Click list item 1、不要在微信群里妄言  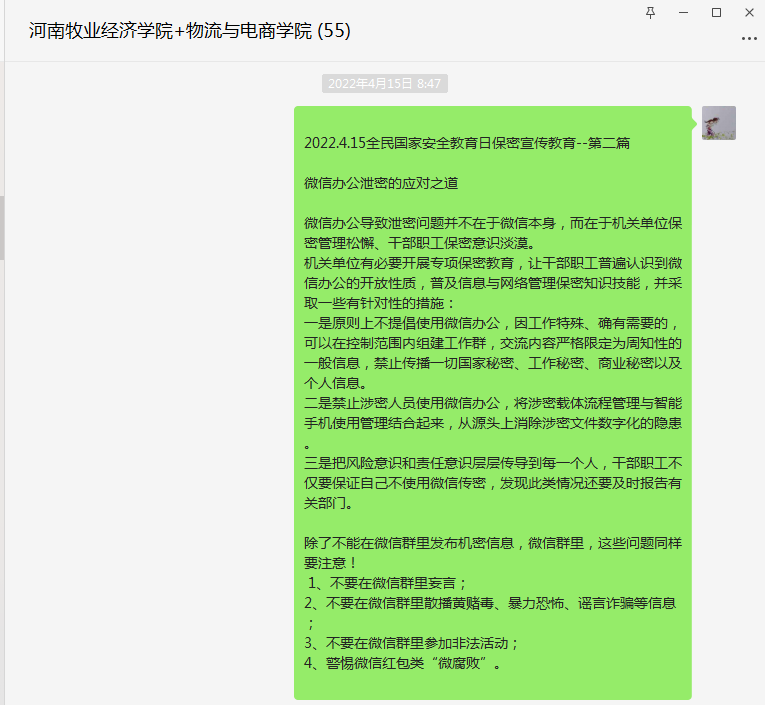tap(388, 583)
